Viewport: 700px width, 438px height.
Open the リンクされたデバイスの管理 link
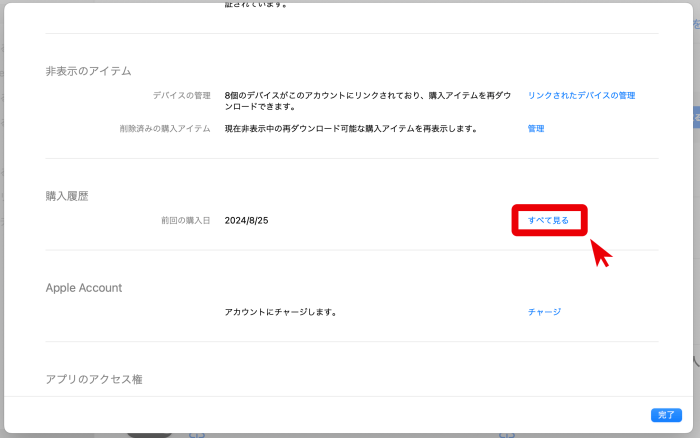pyautogui.click(x=581, y=96)
